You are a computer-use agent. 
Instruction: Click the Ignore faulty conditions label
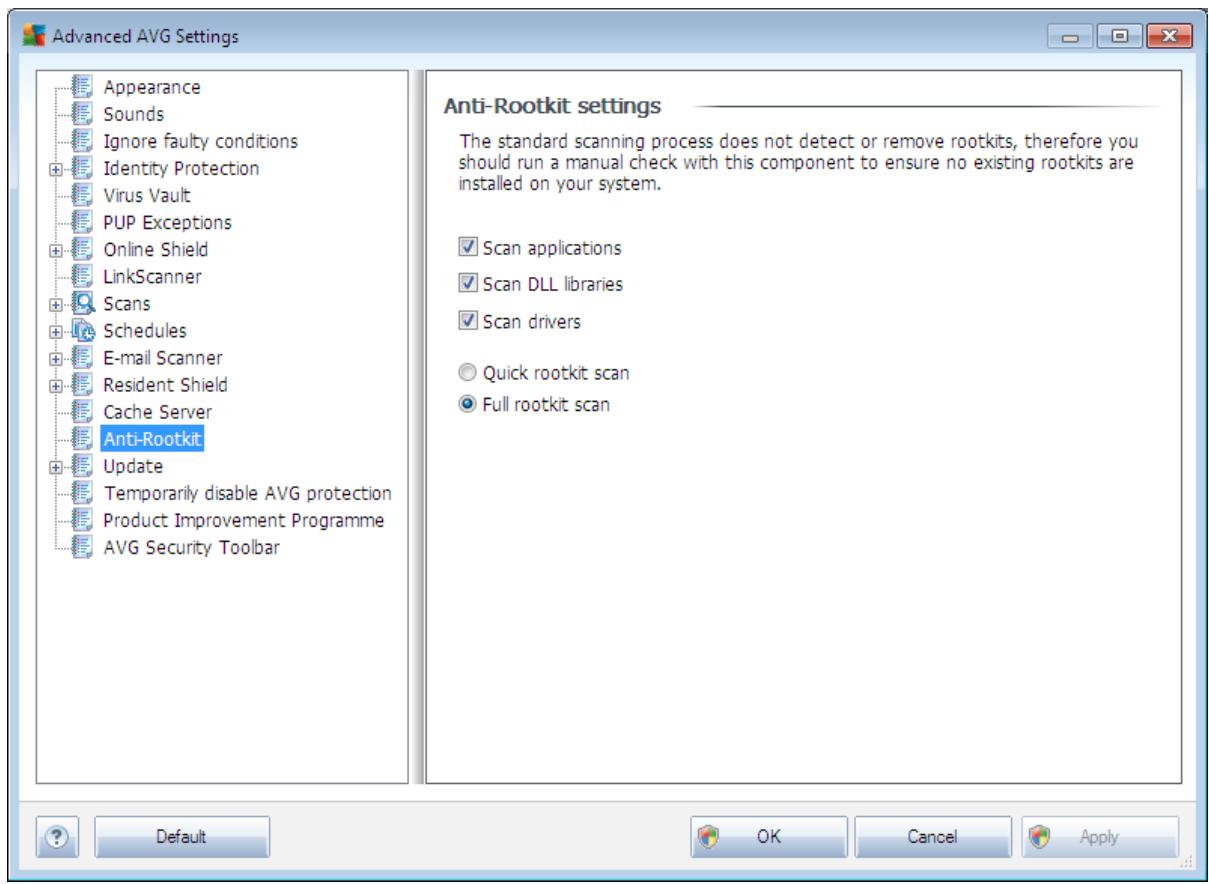(200, 141)
